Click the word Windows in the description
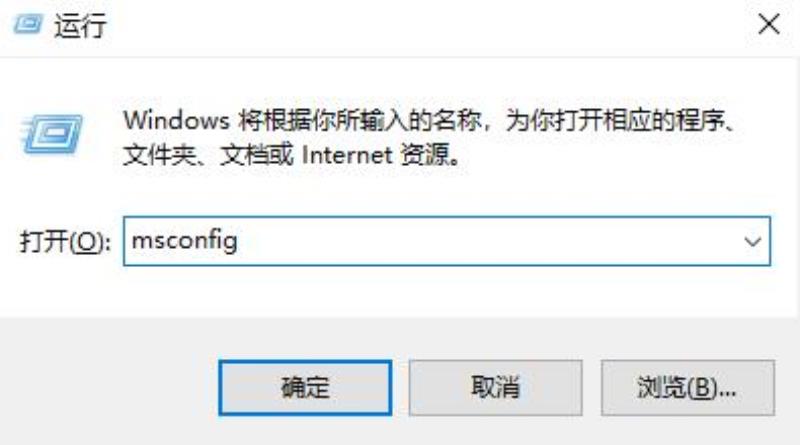 pos(177,120)
